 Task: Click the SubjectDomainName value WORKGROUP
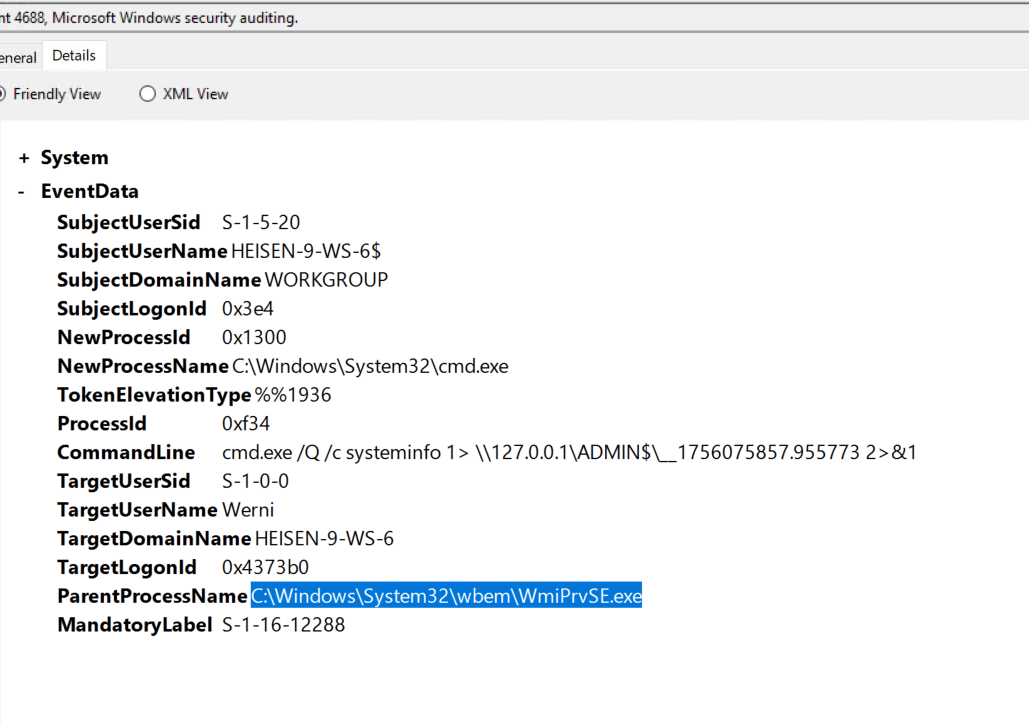point(326,280)
